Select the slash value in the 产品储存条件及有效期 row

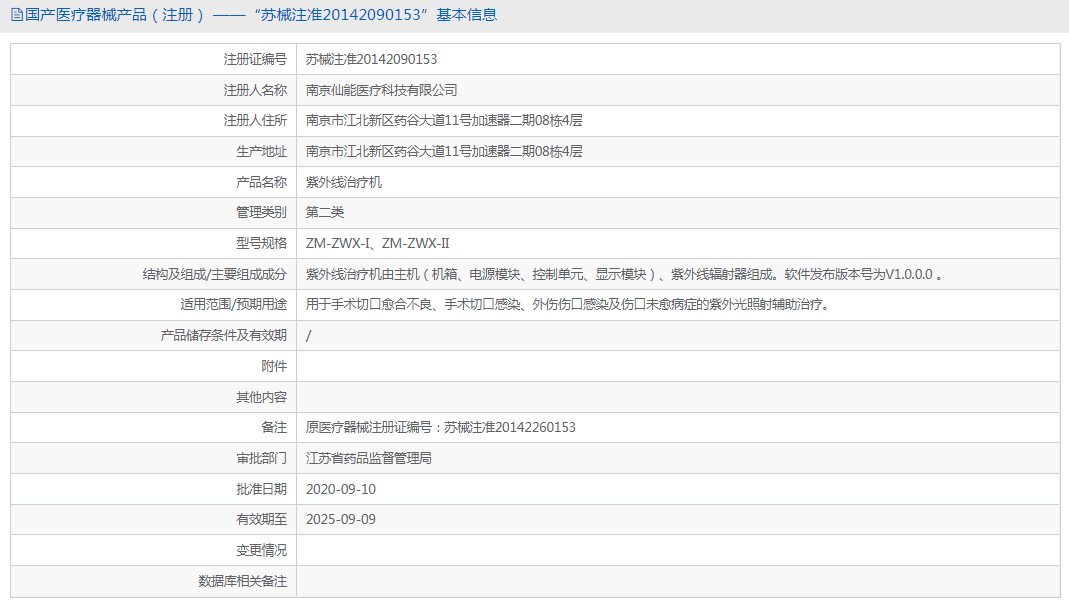click(x=309, y=336)
